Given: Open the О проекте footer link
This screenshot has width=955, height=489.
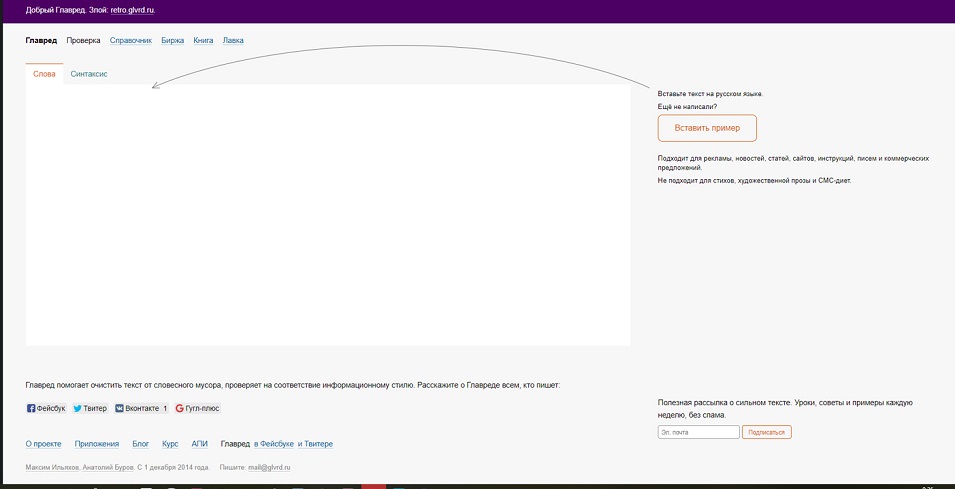Looking at the screenshot, I should (43, 444).
